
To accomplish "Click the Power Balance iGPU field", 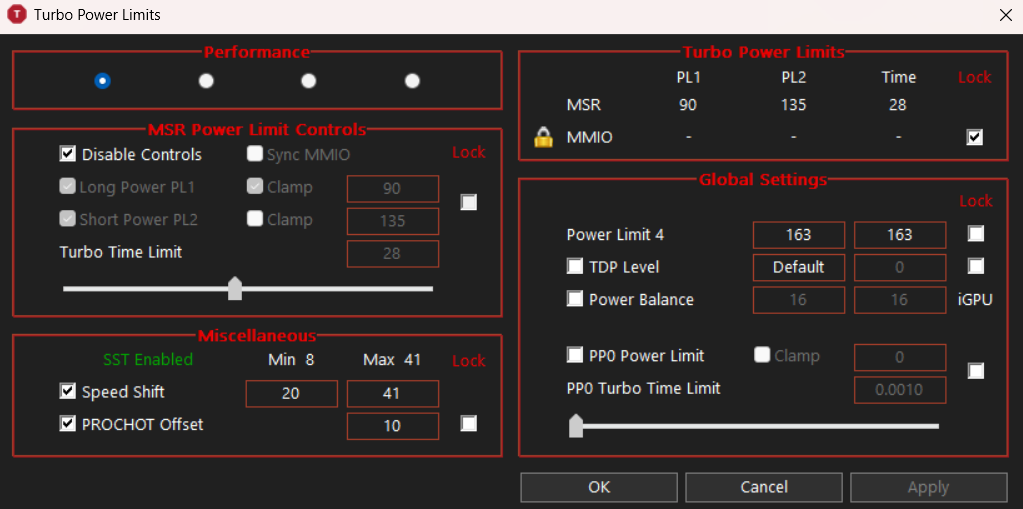I will click(900, 300).
